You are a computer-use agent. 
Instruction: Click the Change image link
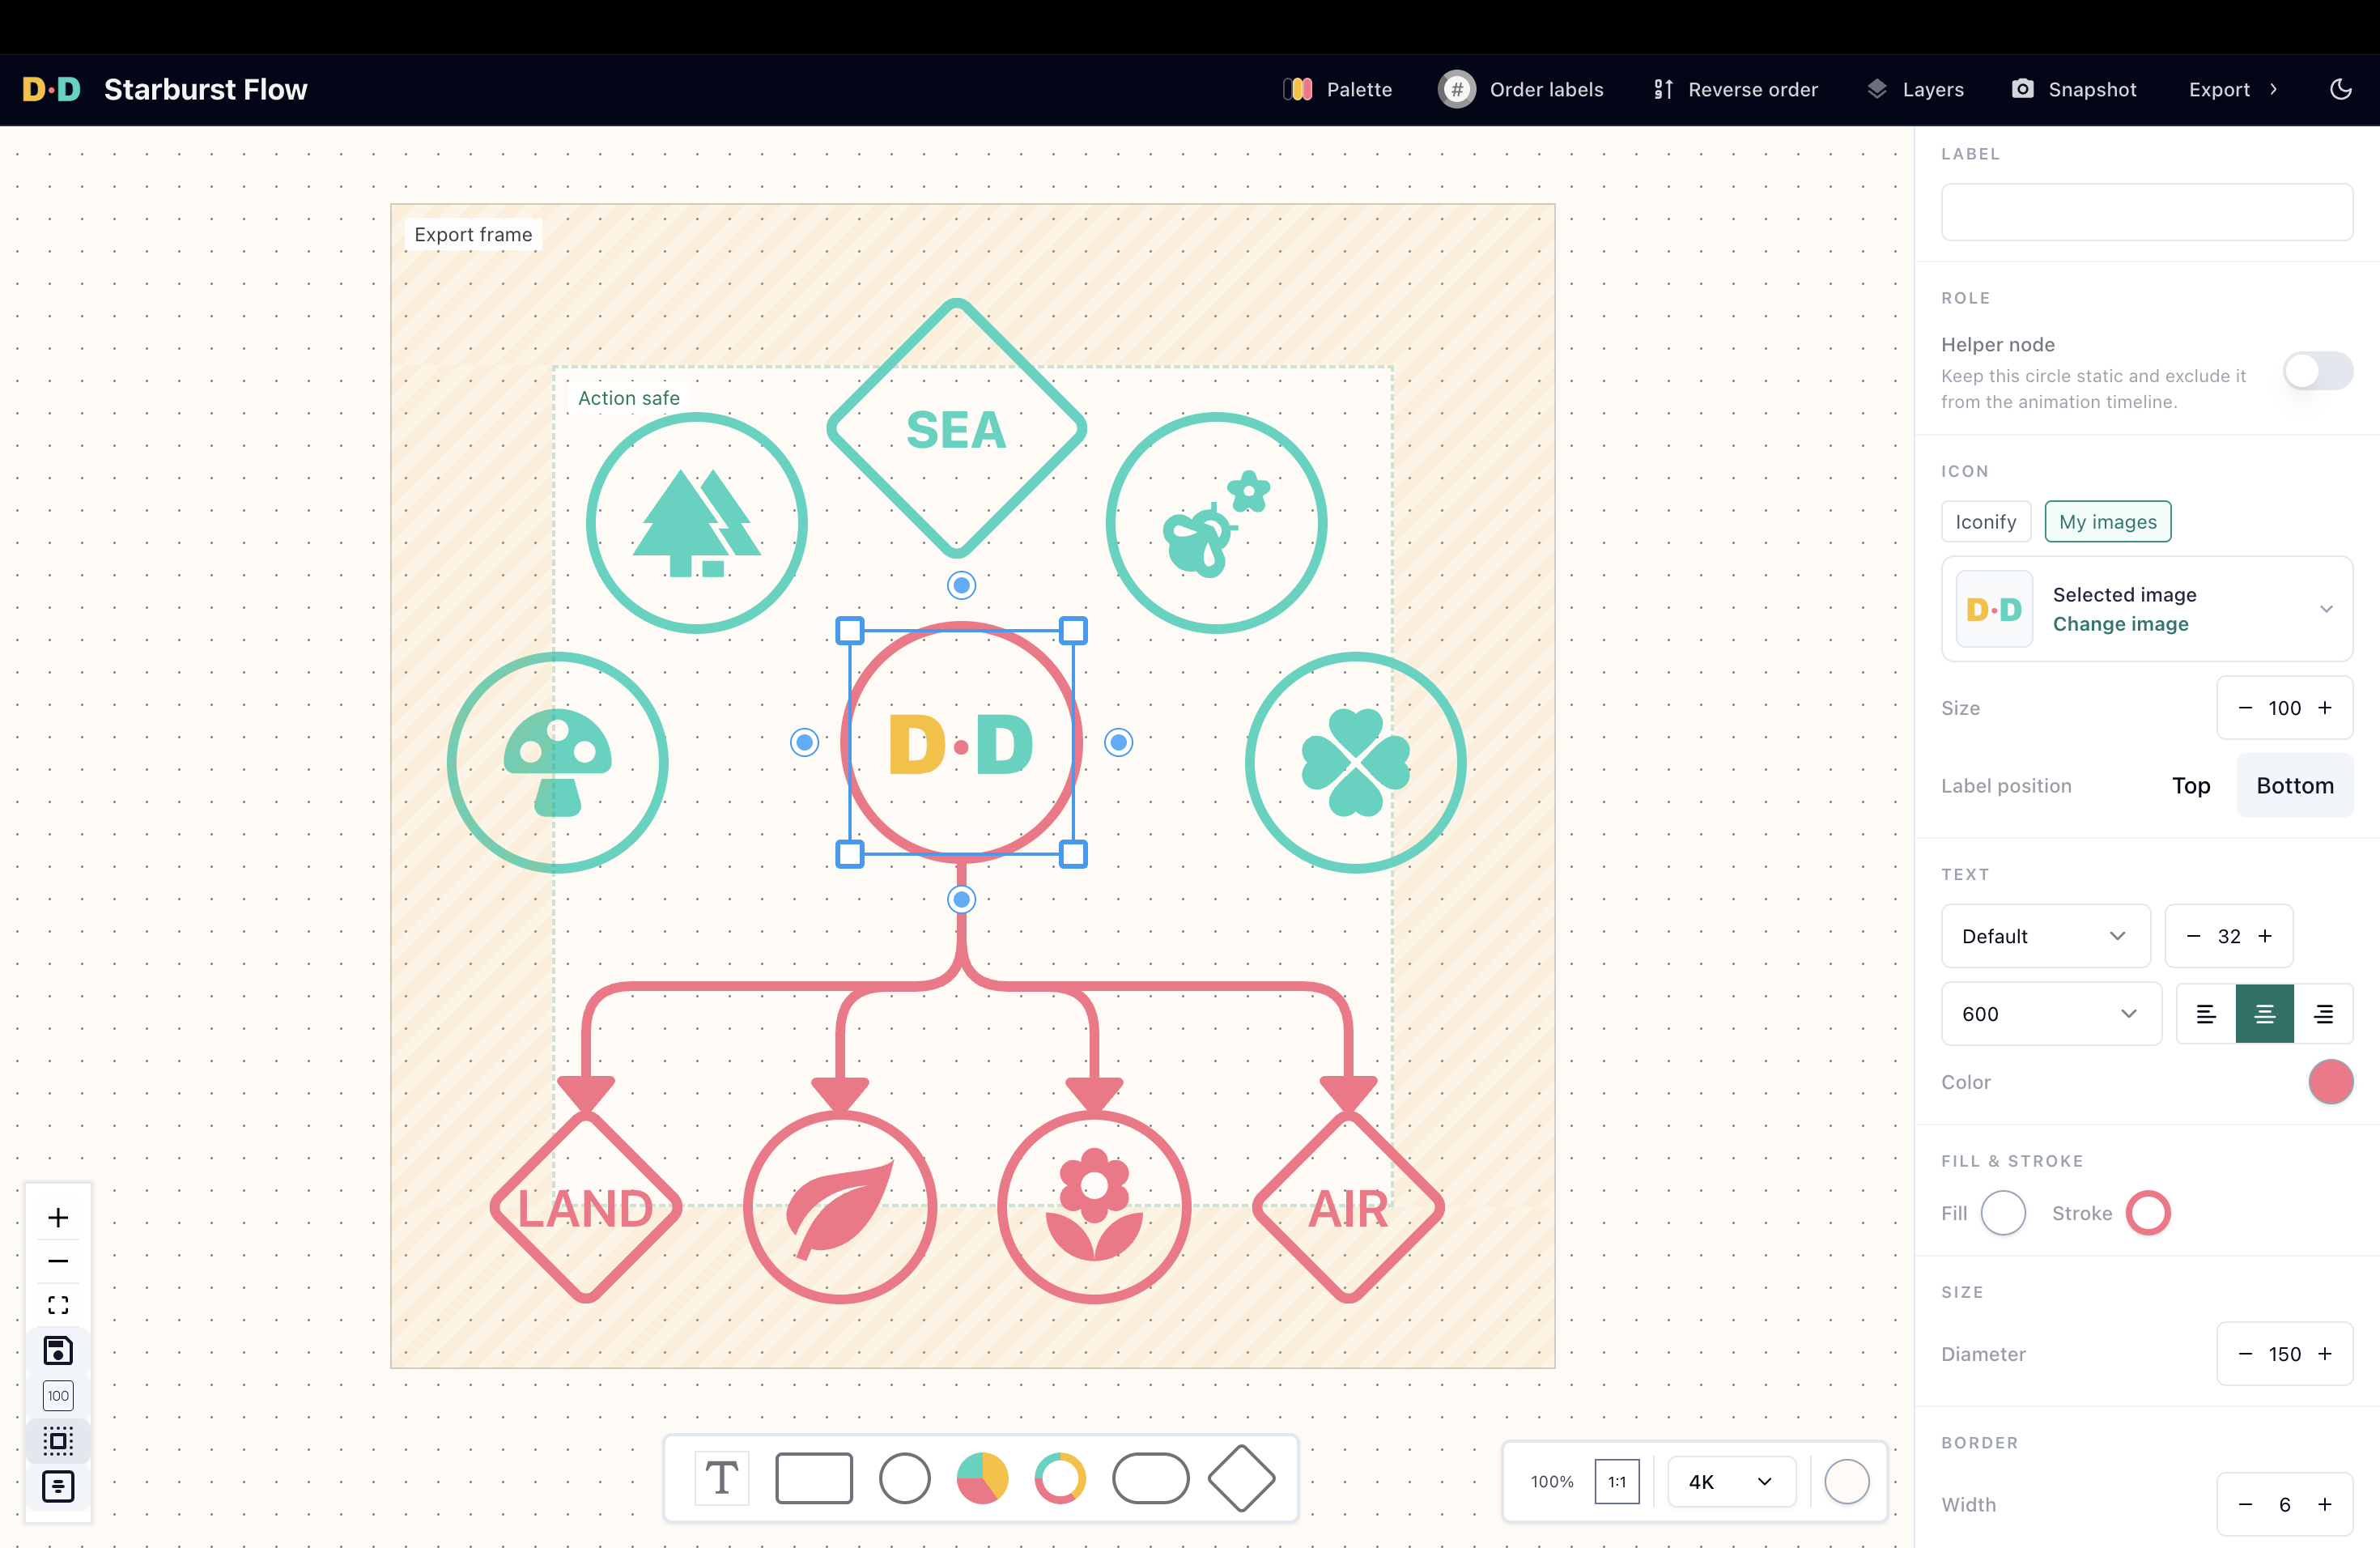pyautogui.click(x=2120, y=624)
